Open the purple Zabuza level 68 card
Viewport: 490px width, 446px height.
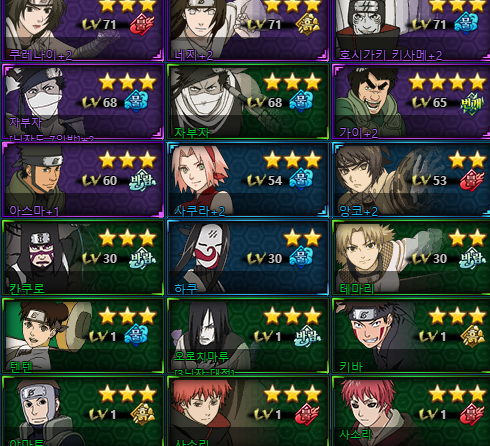pyautogui.click(x=83, y=102)
